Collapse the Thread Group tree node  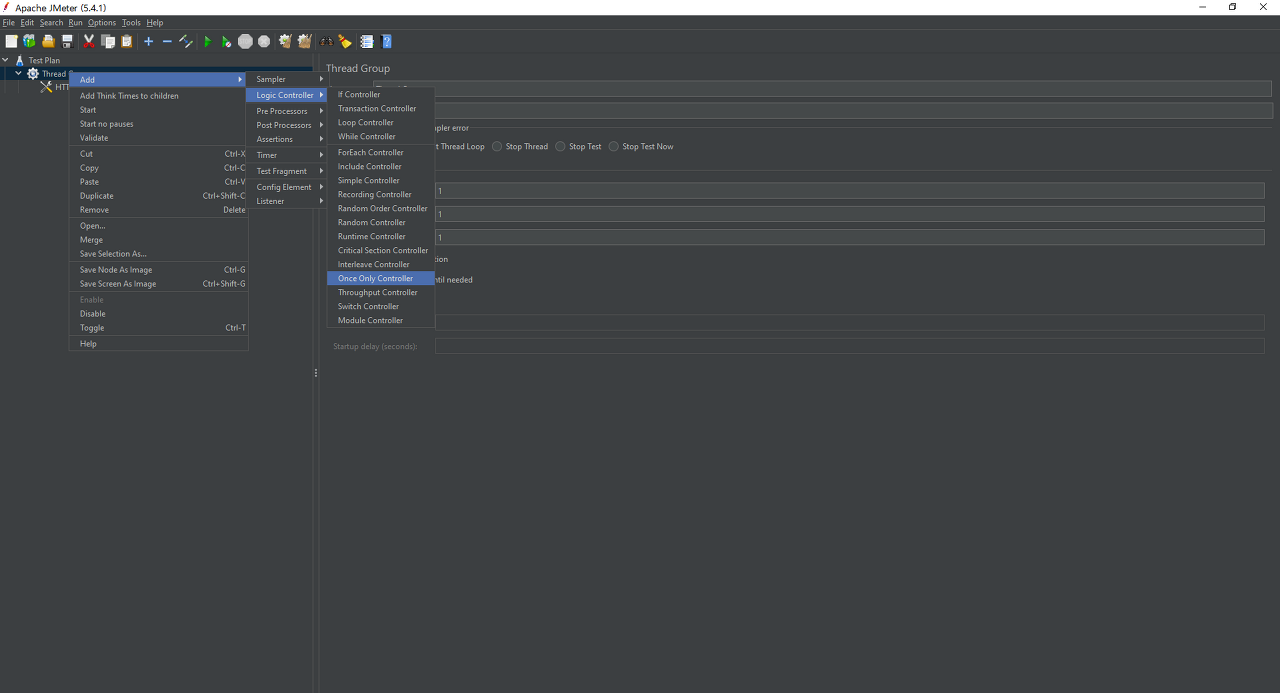click(x=18, y=73)
